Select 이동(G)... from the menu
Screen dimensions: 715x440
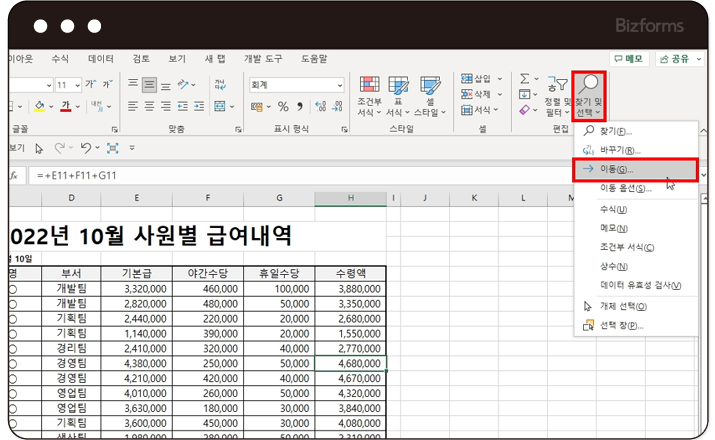point(616,170)
